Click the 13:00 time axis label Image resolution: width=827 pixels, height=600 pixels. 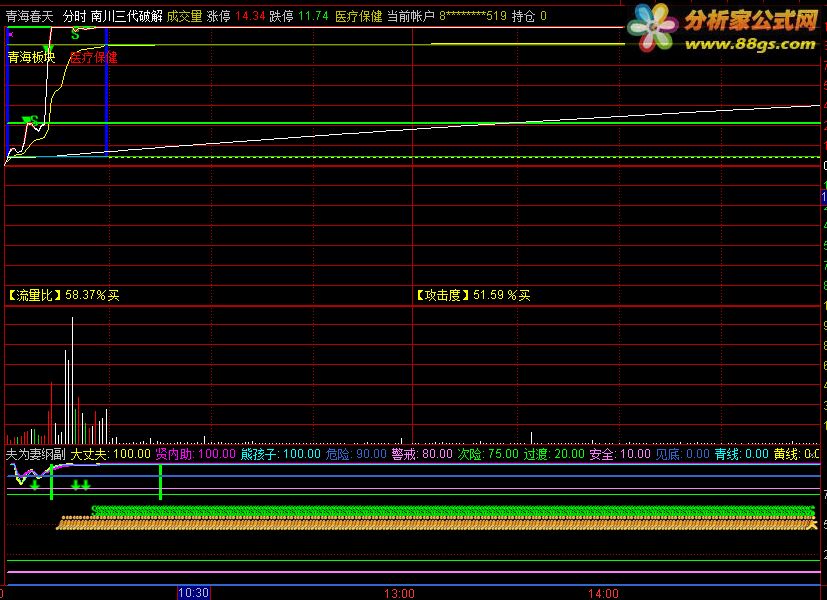coord(399,594)
